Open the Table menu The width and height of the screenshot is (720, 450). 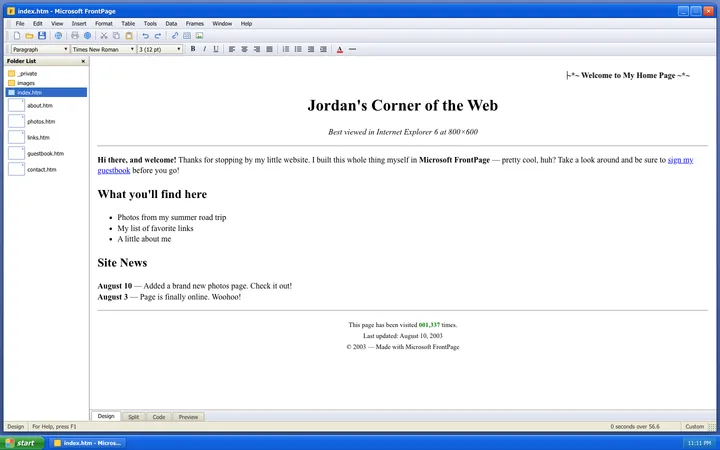(x=128, y=23)
